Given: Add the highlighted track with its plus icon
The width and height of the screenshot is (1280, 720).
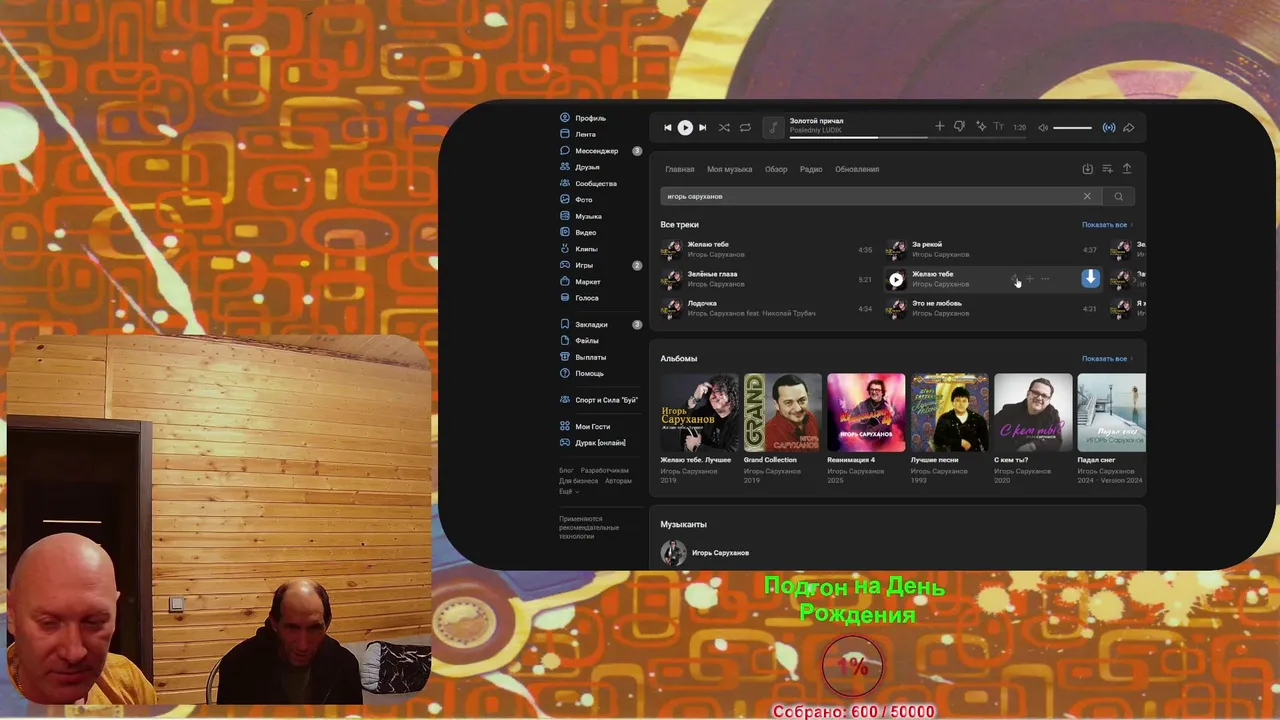Looking at the screenshot, I should 1030,279.
